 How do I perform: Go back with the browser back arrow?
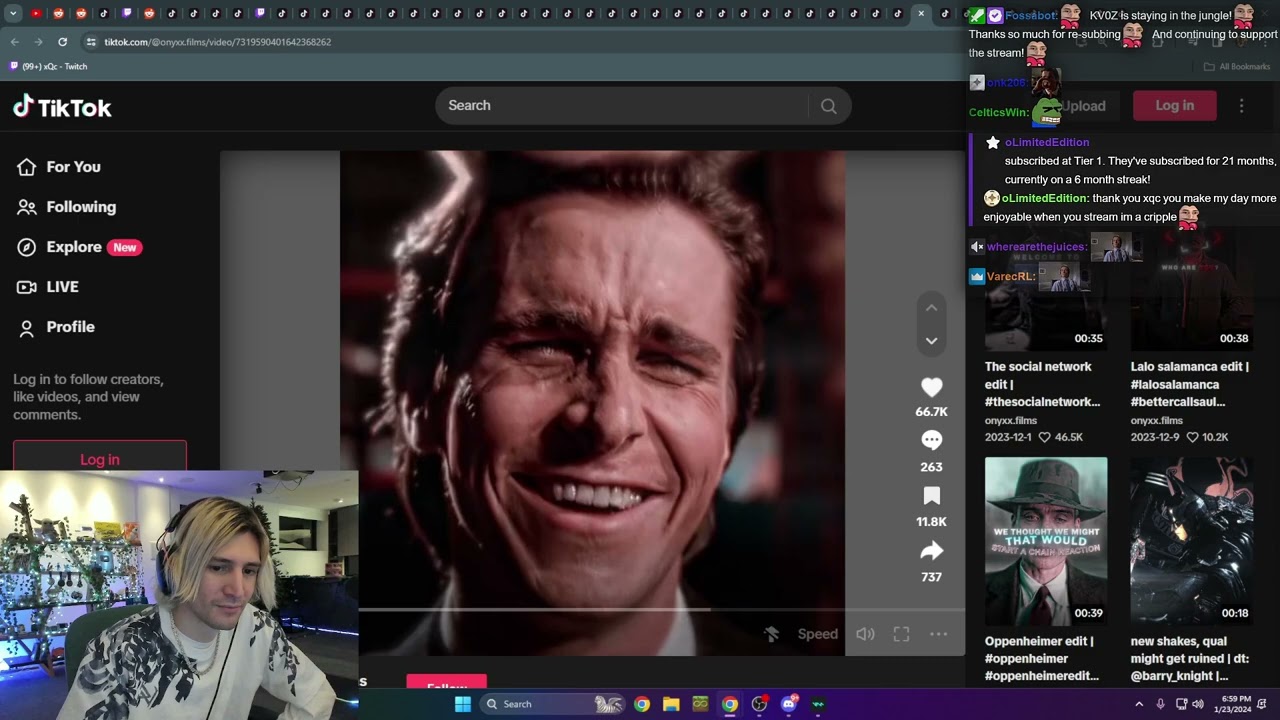[14, 42]
